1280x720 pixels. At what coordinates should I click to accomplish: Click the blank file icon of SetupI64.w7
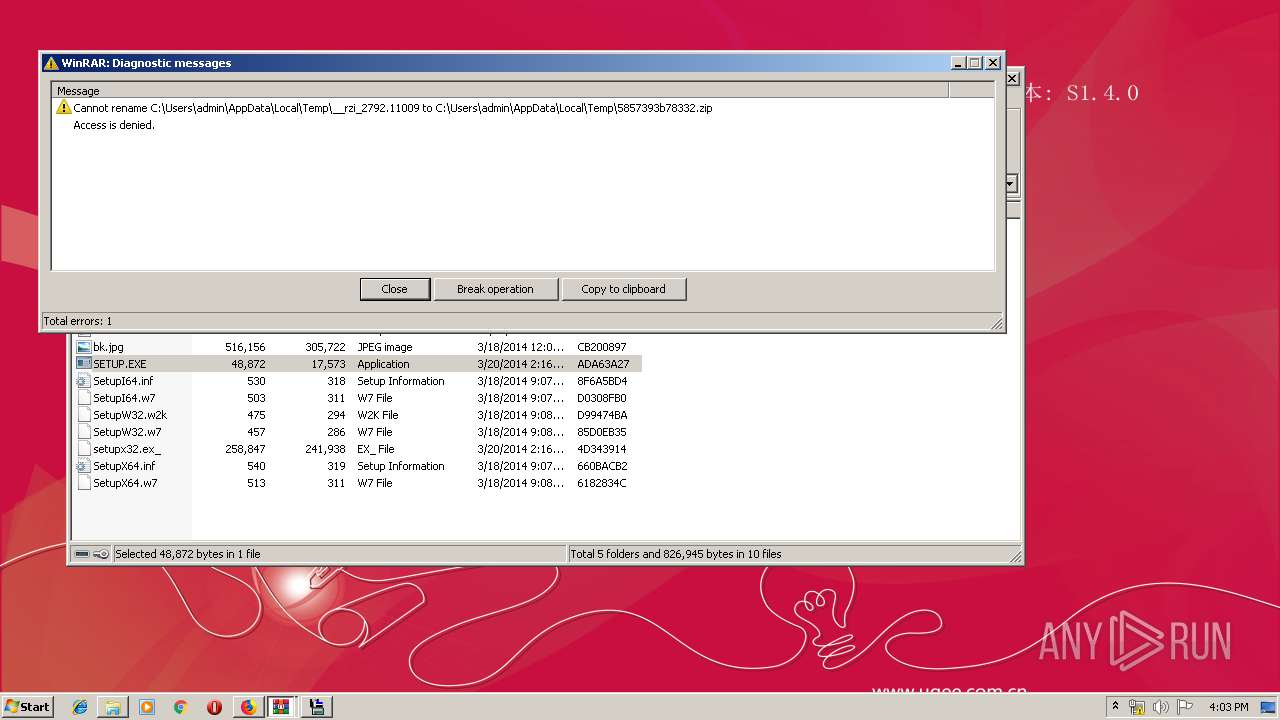click(83, 398)
